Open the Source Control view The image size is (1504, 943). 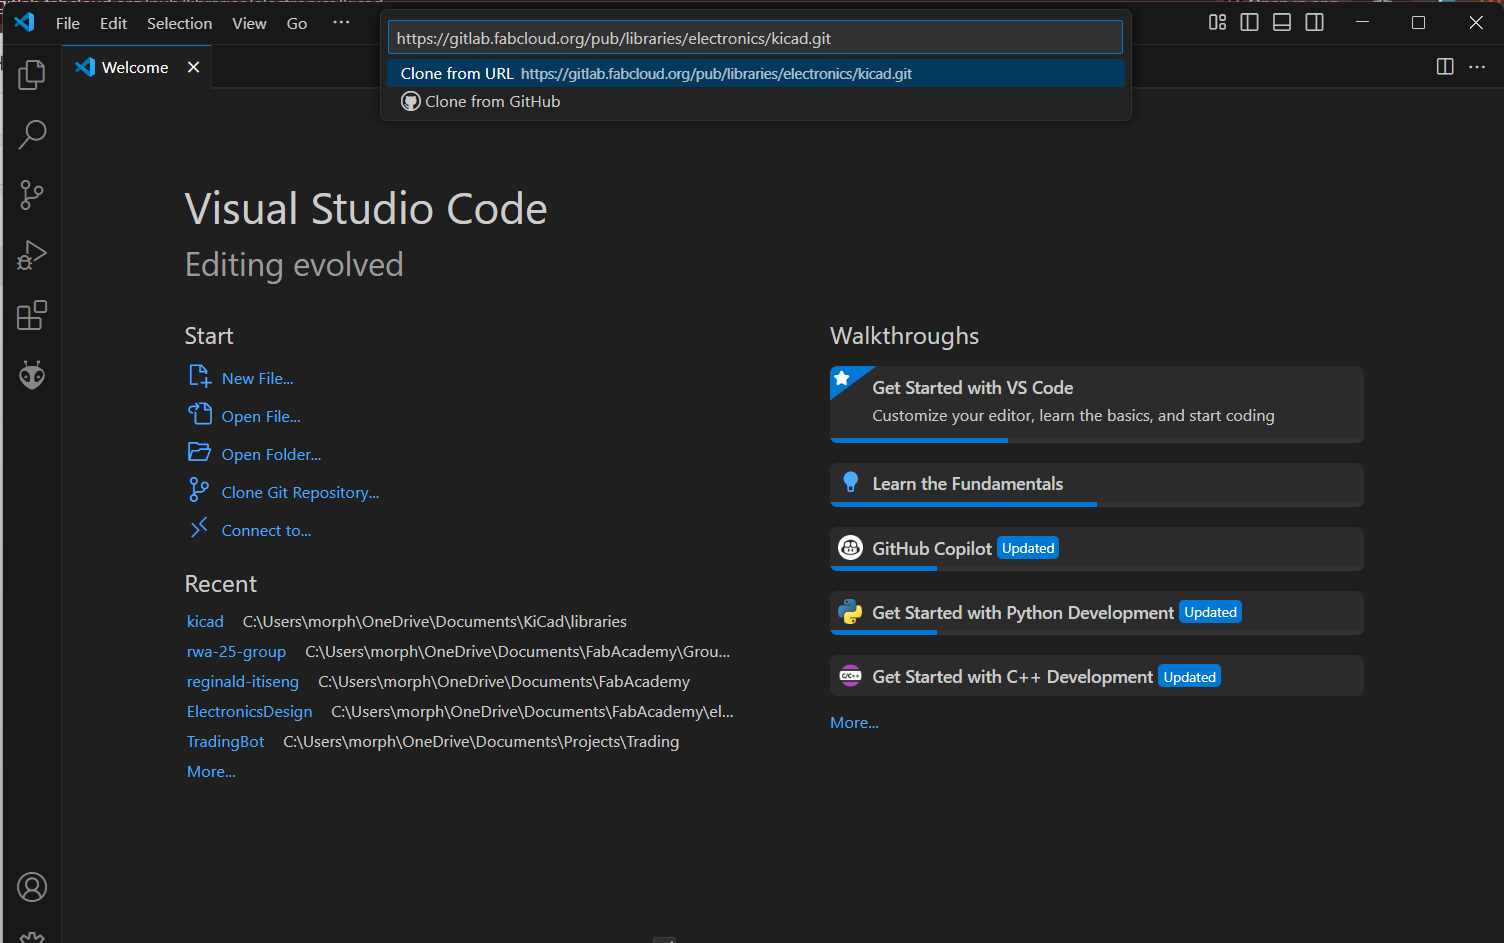31,194
